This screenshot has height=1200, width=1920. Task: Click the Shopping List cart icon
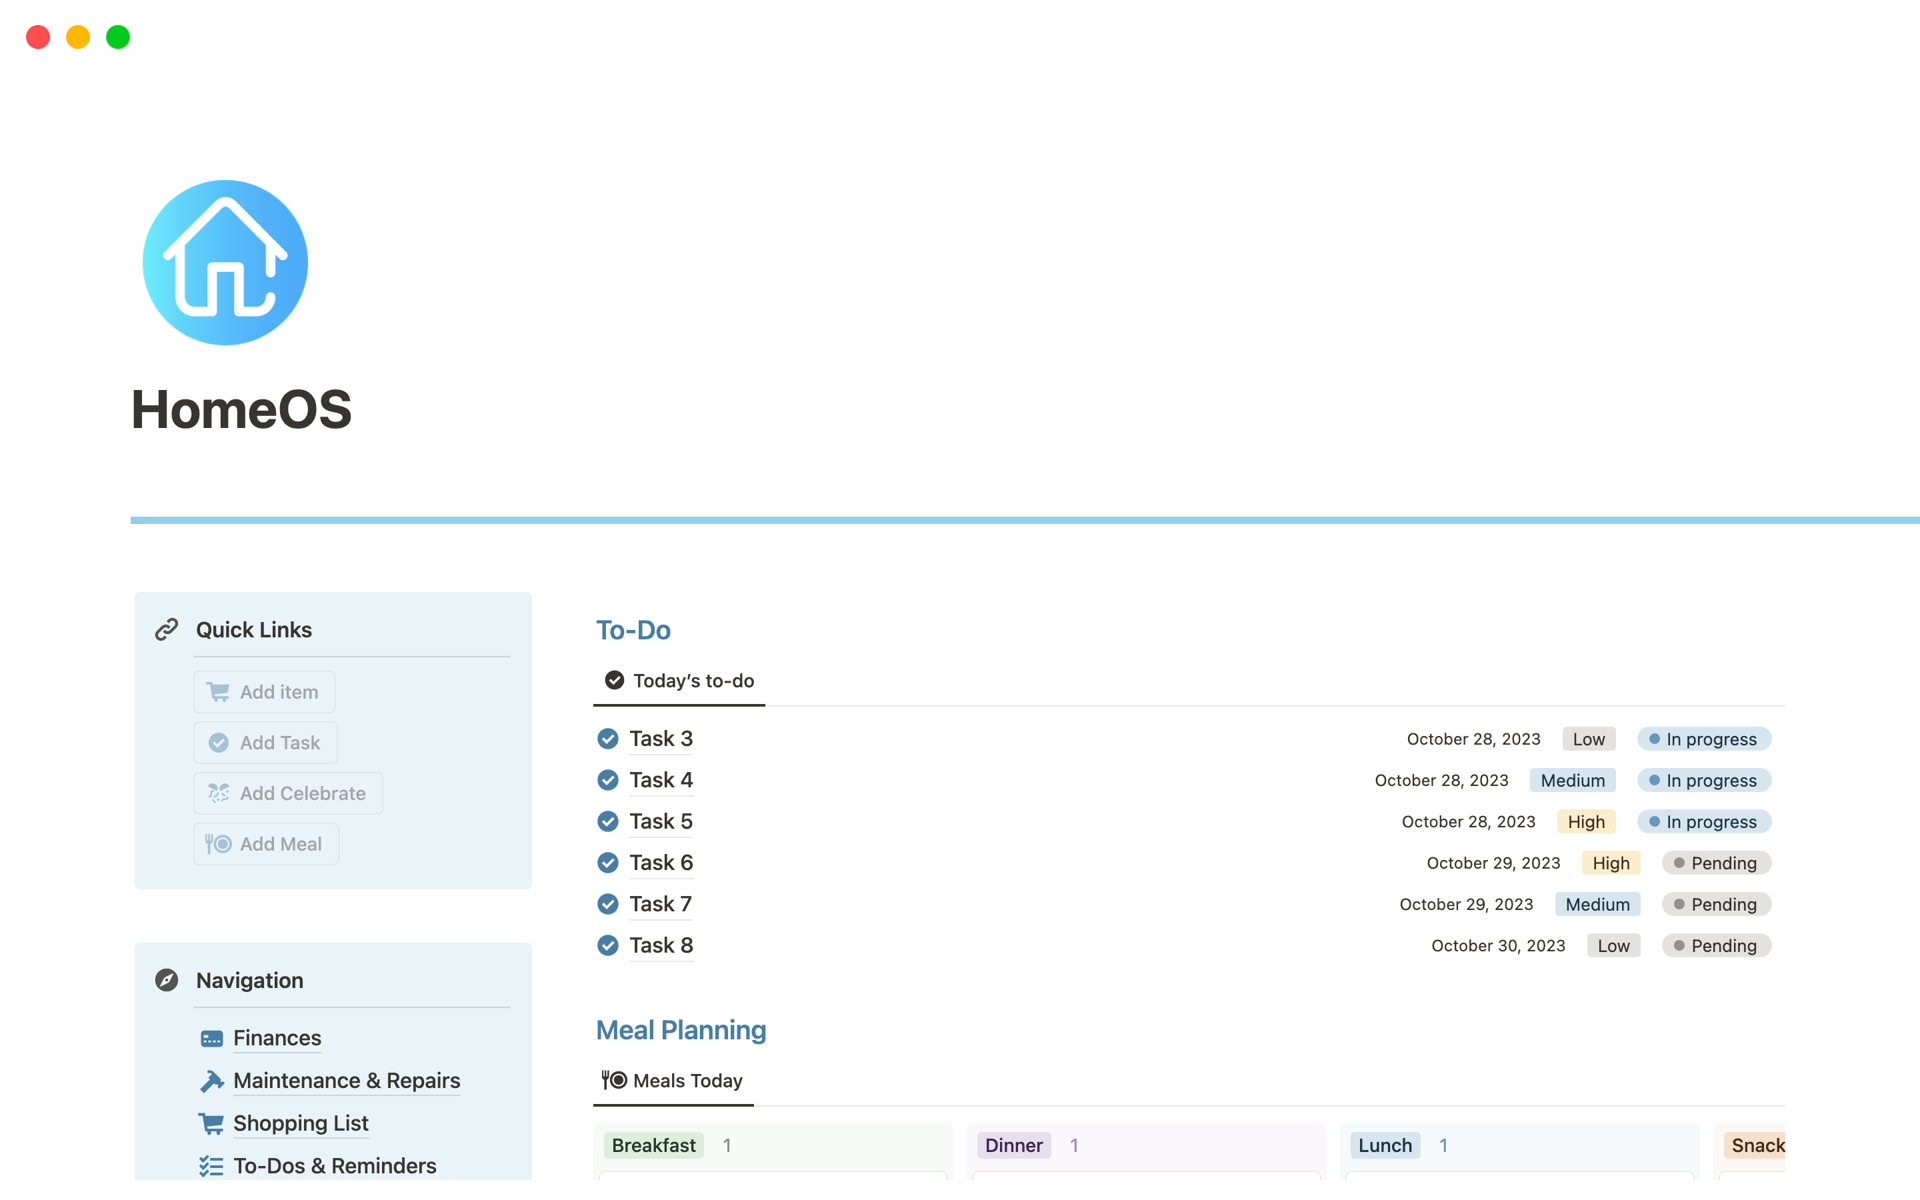211,1123
